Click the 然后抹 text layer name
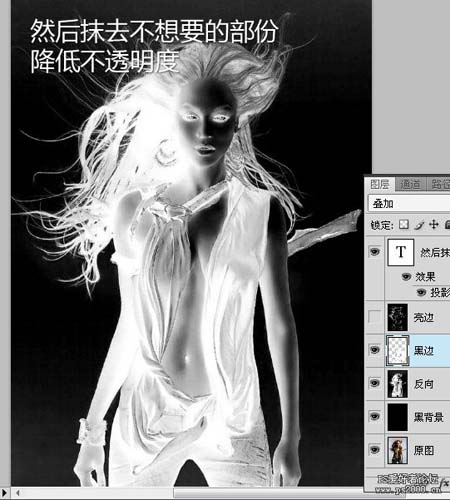The height and width of the screenshot is (500, 450). pyautogui.click(x=435, y=252)
